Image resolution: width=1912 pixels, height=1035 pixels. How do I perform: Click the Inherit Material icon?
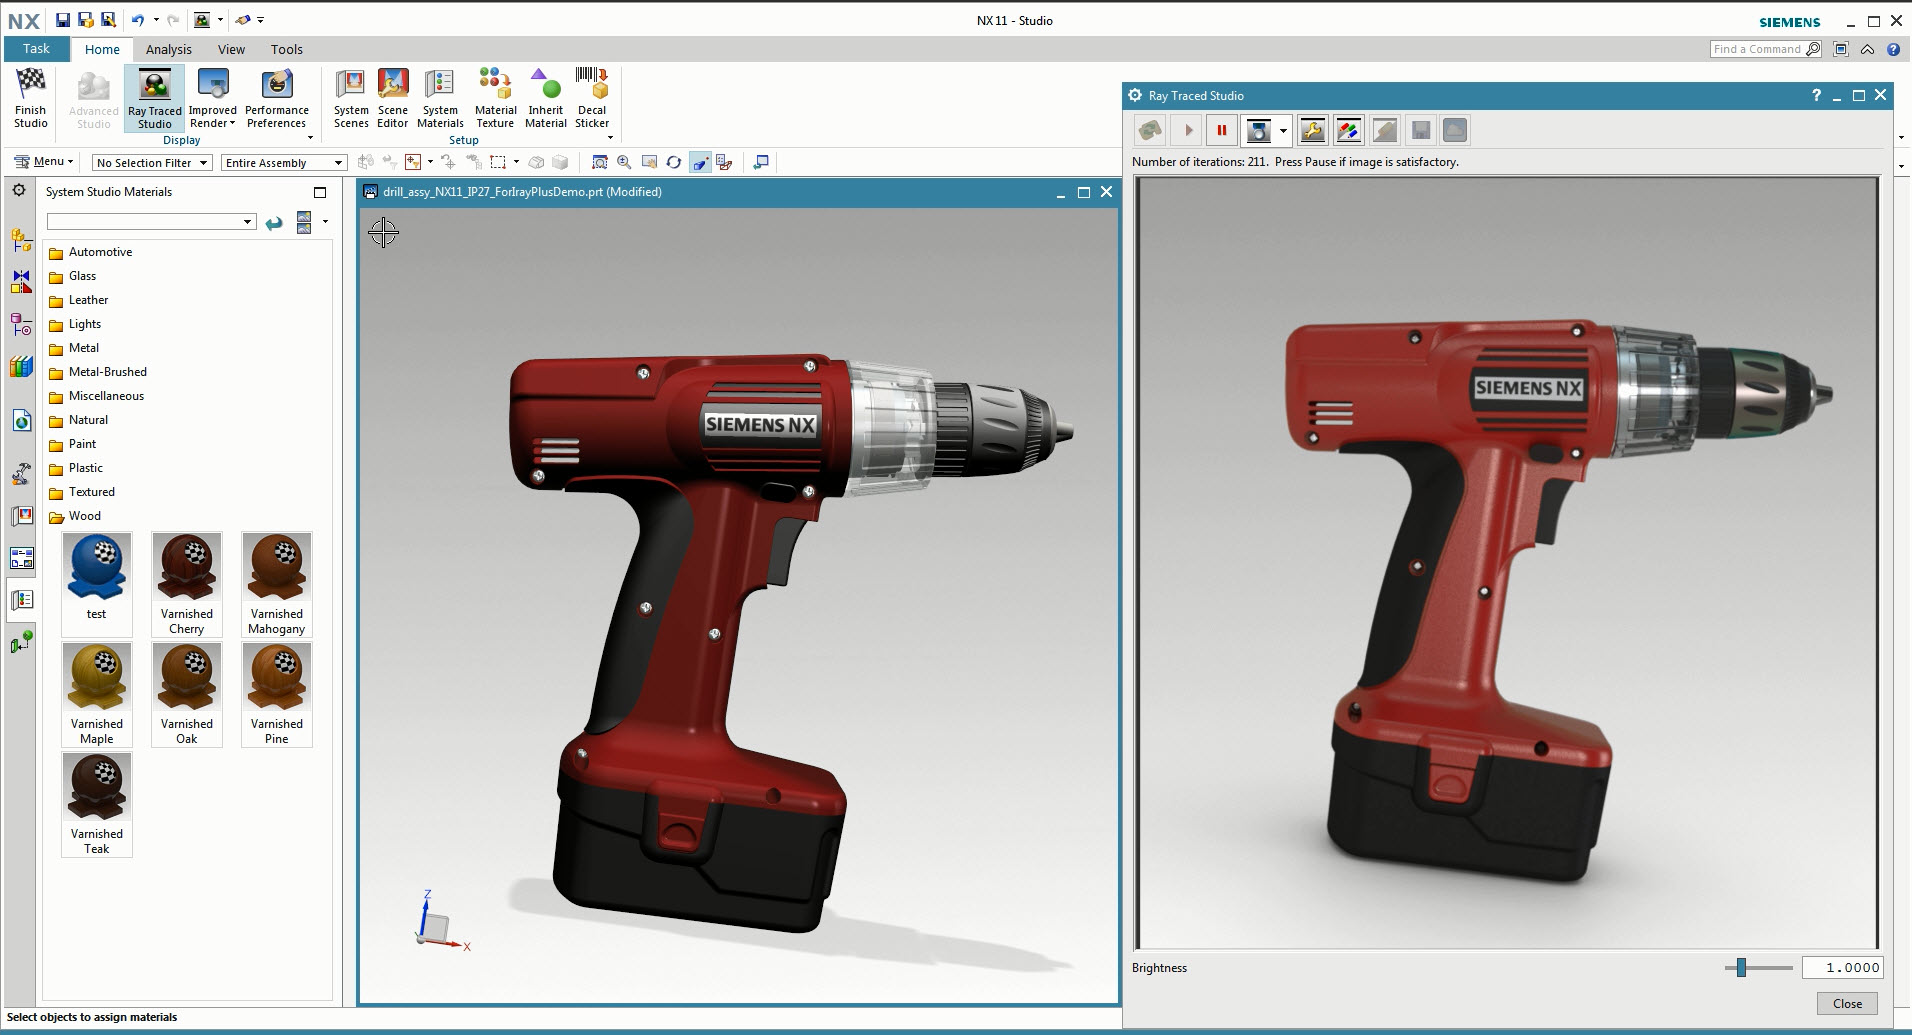click(x=545, y=97)
